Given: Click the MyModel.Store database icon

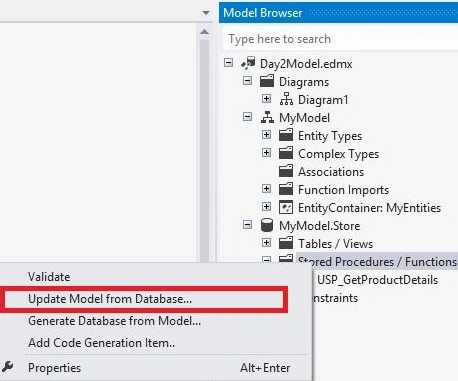Looking at the screenshot, I should [x=267, y=225].
